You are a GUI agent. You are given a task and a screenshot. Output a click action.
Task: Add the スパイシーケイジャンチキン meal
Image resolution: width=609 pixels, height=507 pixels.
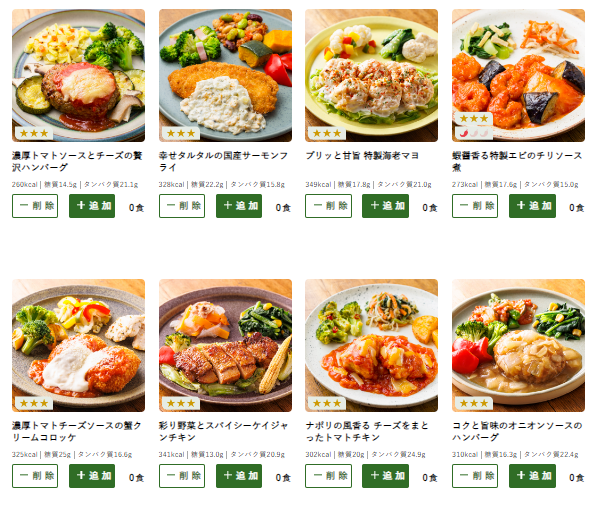tap(239, 476)
